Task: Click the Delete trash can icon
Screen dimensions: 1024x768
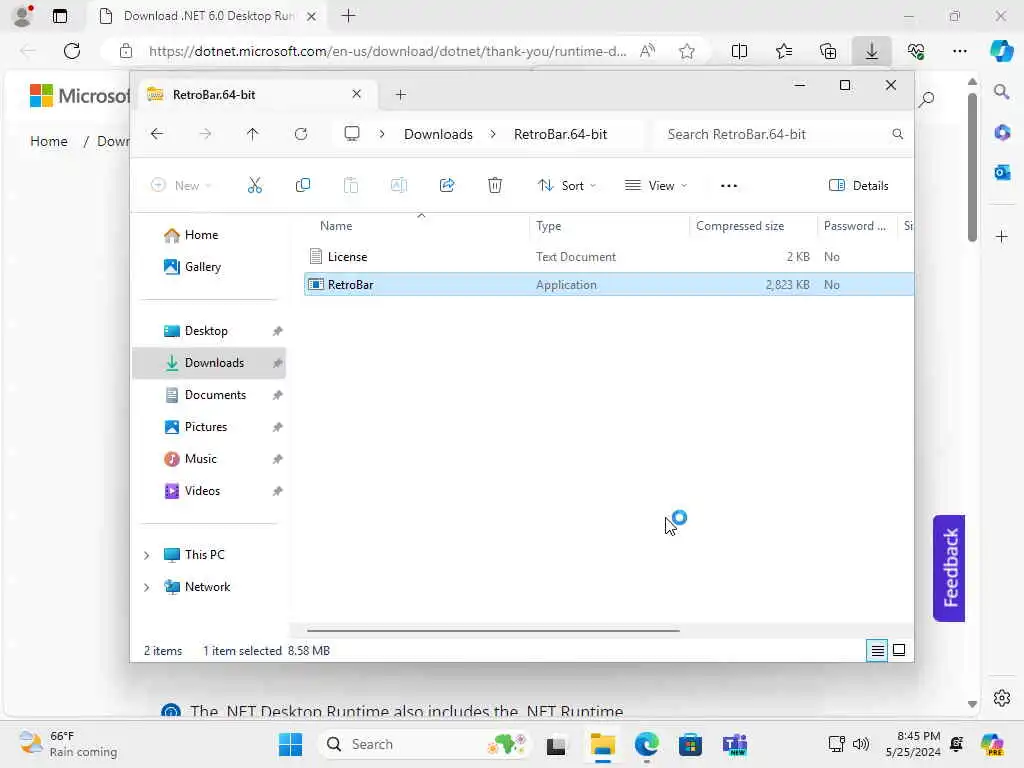Action: (x=495, y=185)
